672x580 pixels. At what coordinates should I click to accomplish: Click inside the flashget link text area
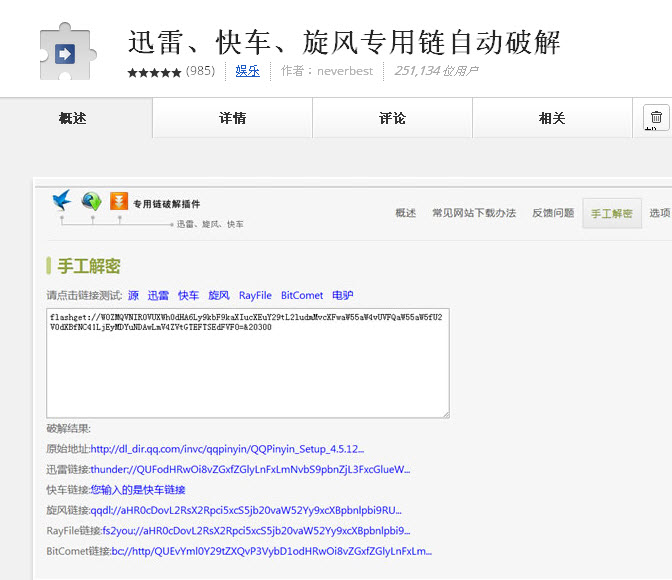pos(248,363)
